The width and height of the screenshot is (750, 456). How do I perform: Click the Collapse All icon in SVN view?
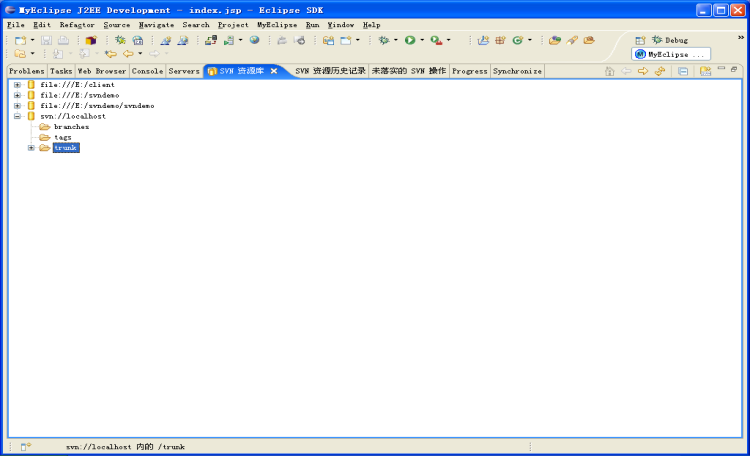(x=683, y=71)
